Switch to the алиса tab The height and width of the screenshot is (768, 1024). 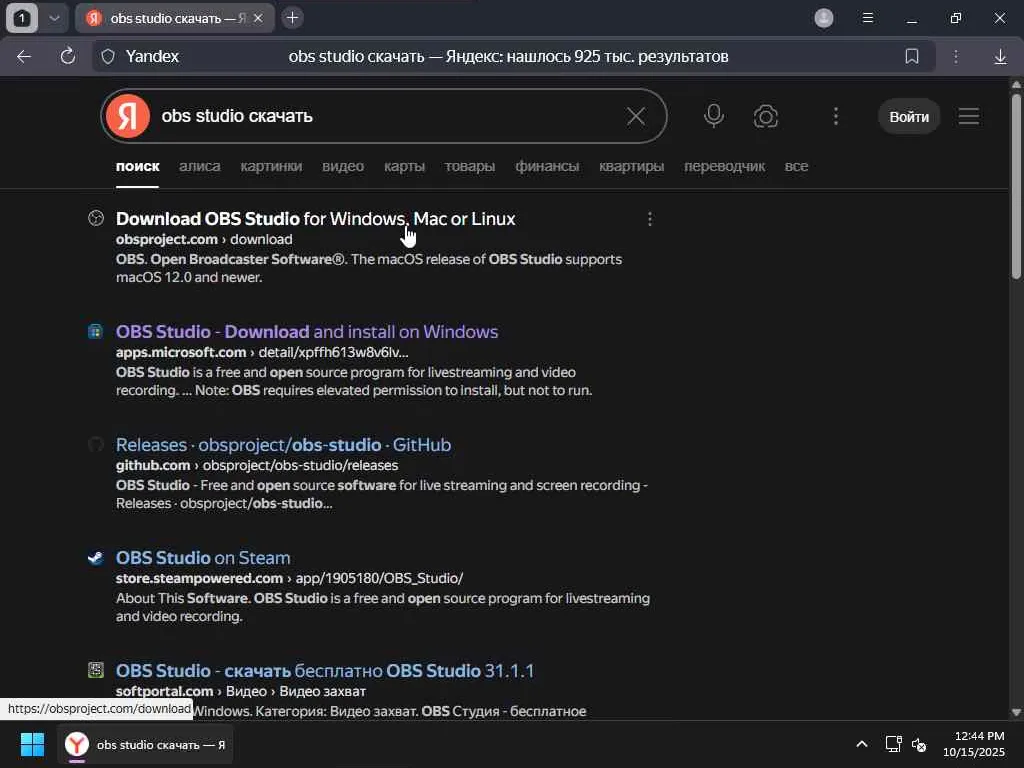199,167
